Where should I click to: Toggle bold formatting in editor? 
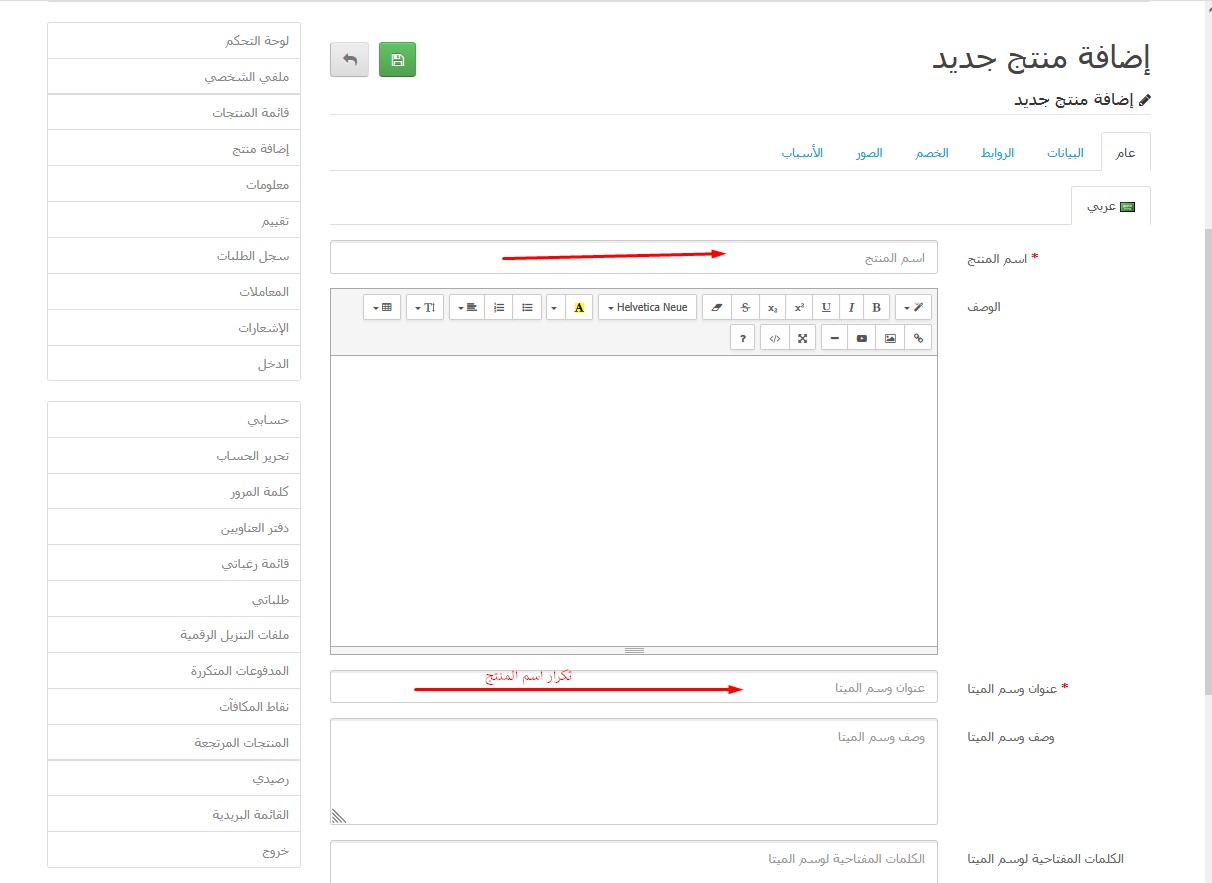[877, 308]
